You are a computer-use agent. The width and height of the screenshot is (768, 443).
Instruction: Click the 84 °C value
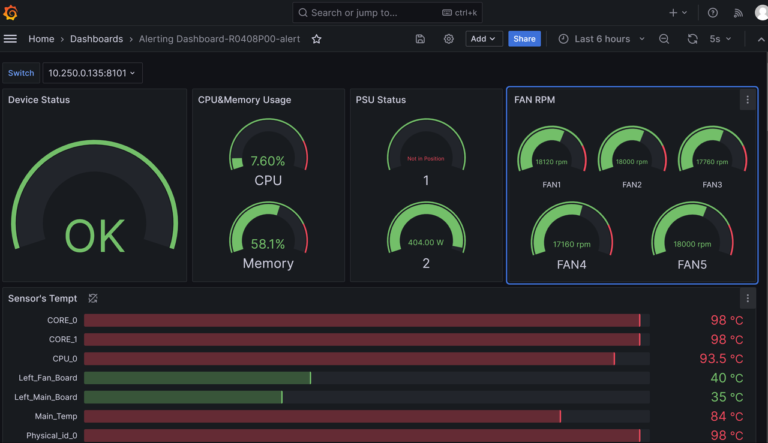click(x=727, y=417)
